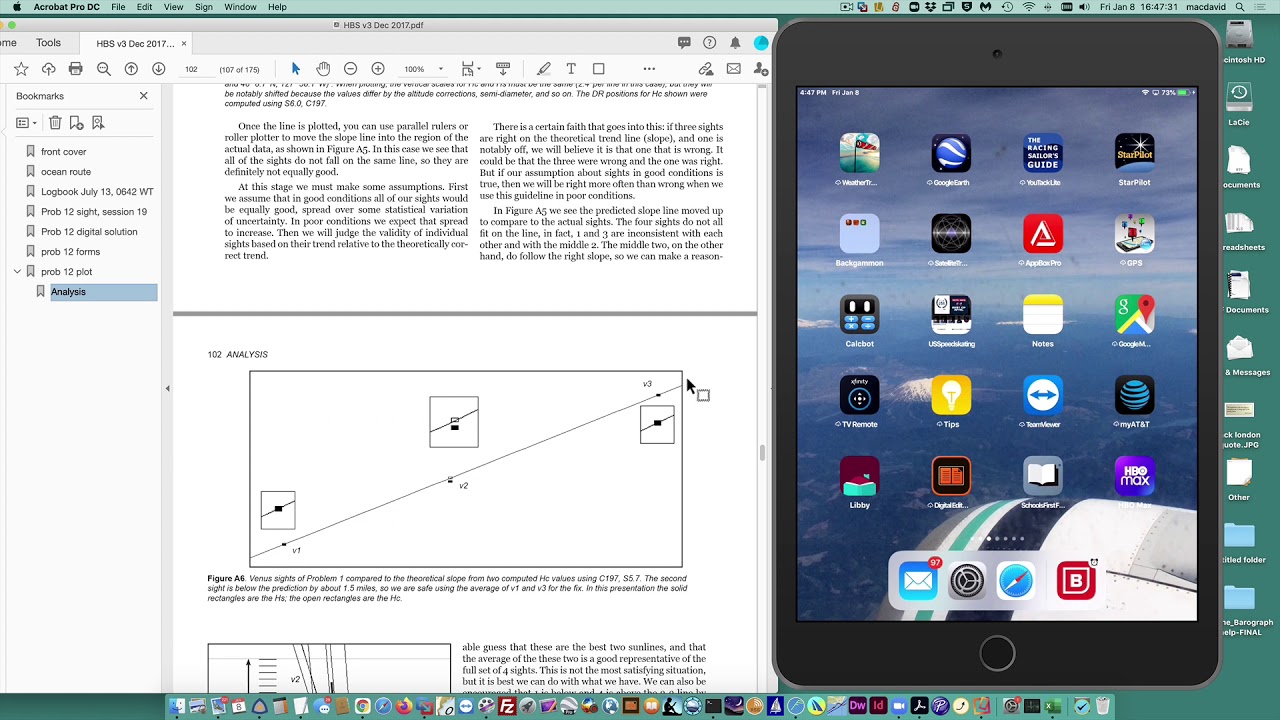Open Safari in the iPad dock
The width and height of the screenshot is (1280, 720).
point(1015,581)
